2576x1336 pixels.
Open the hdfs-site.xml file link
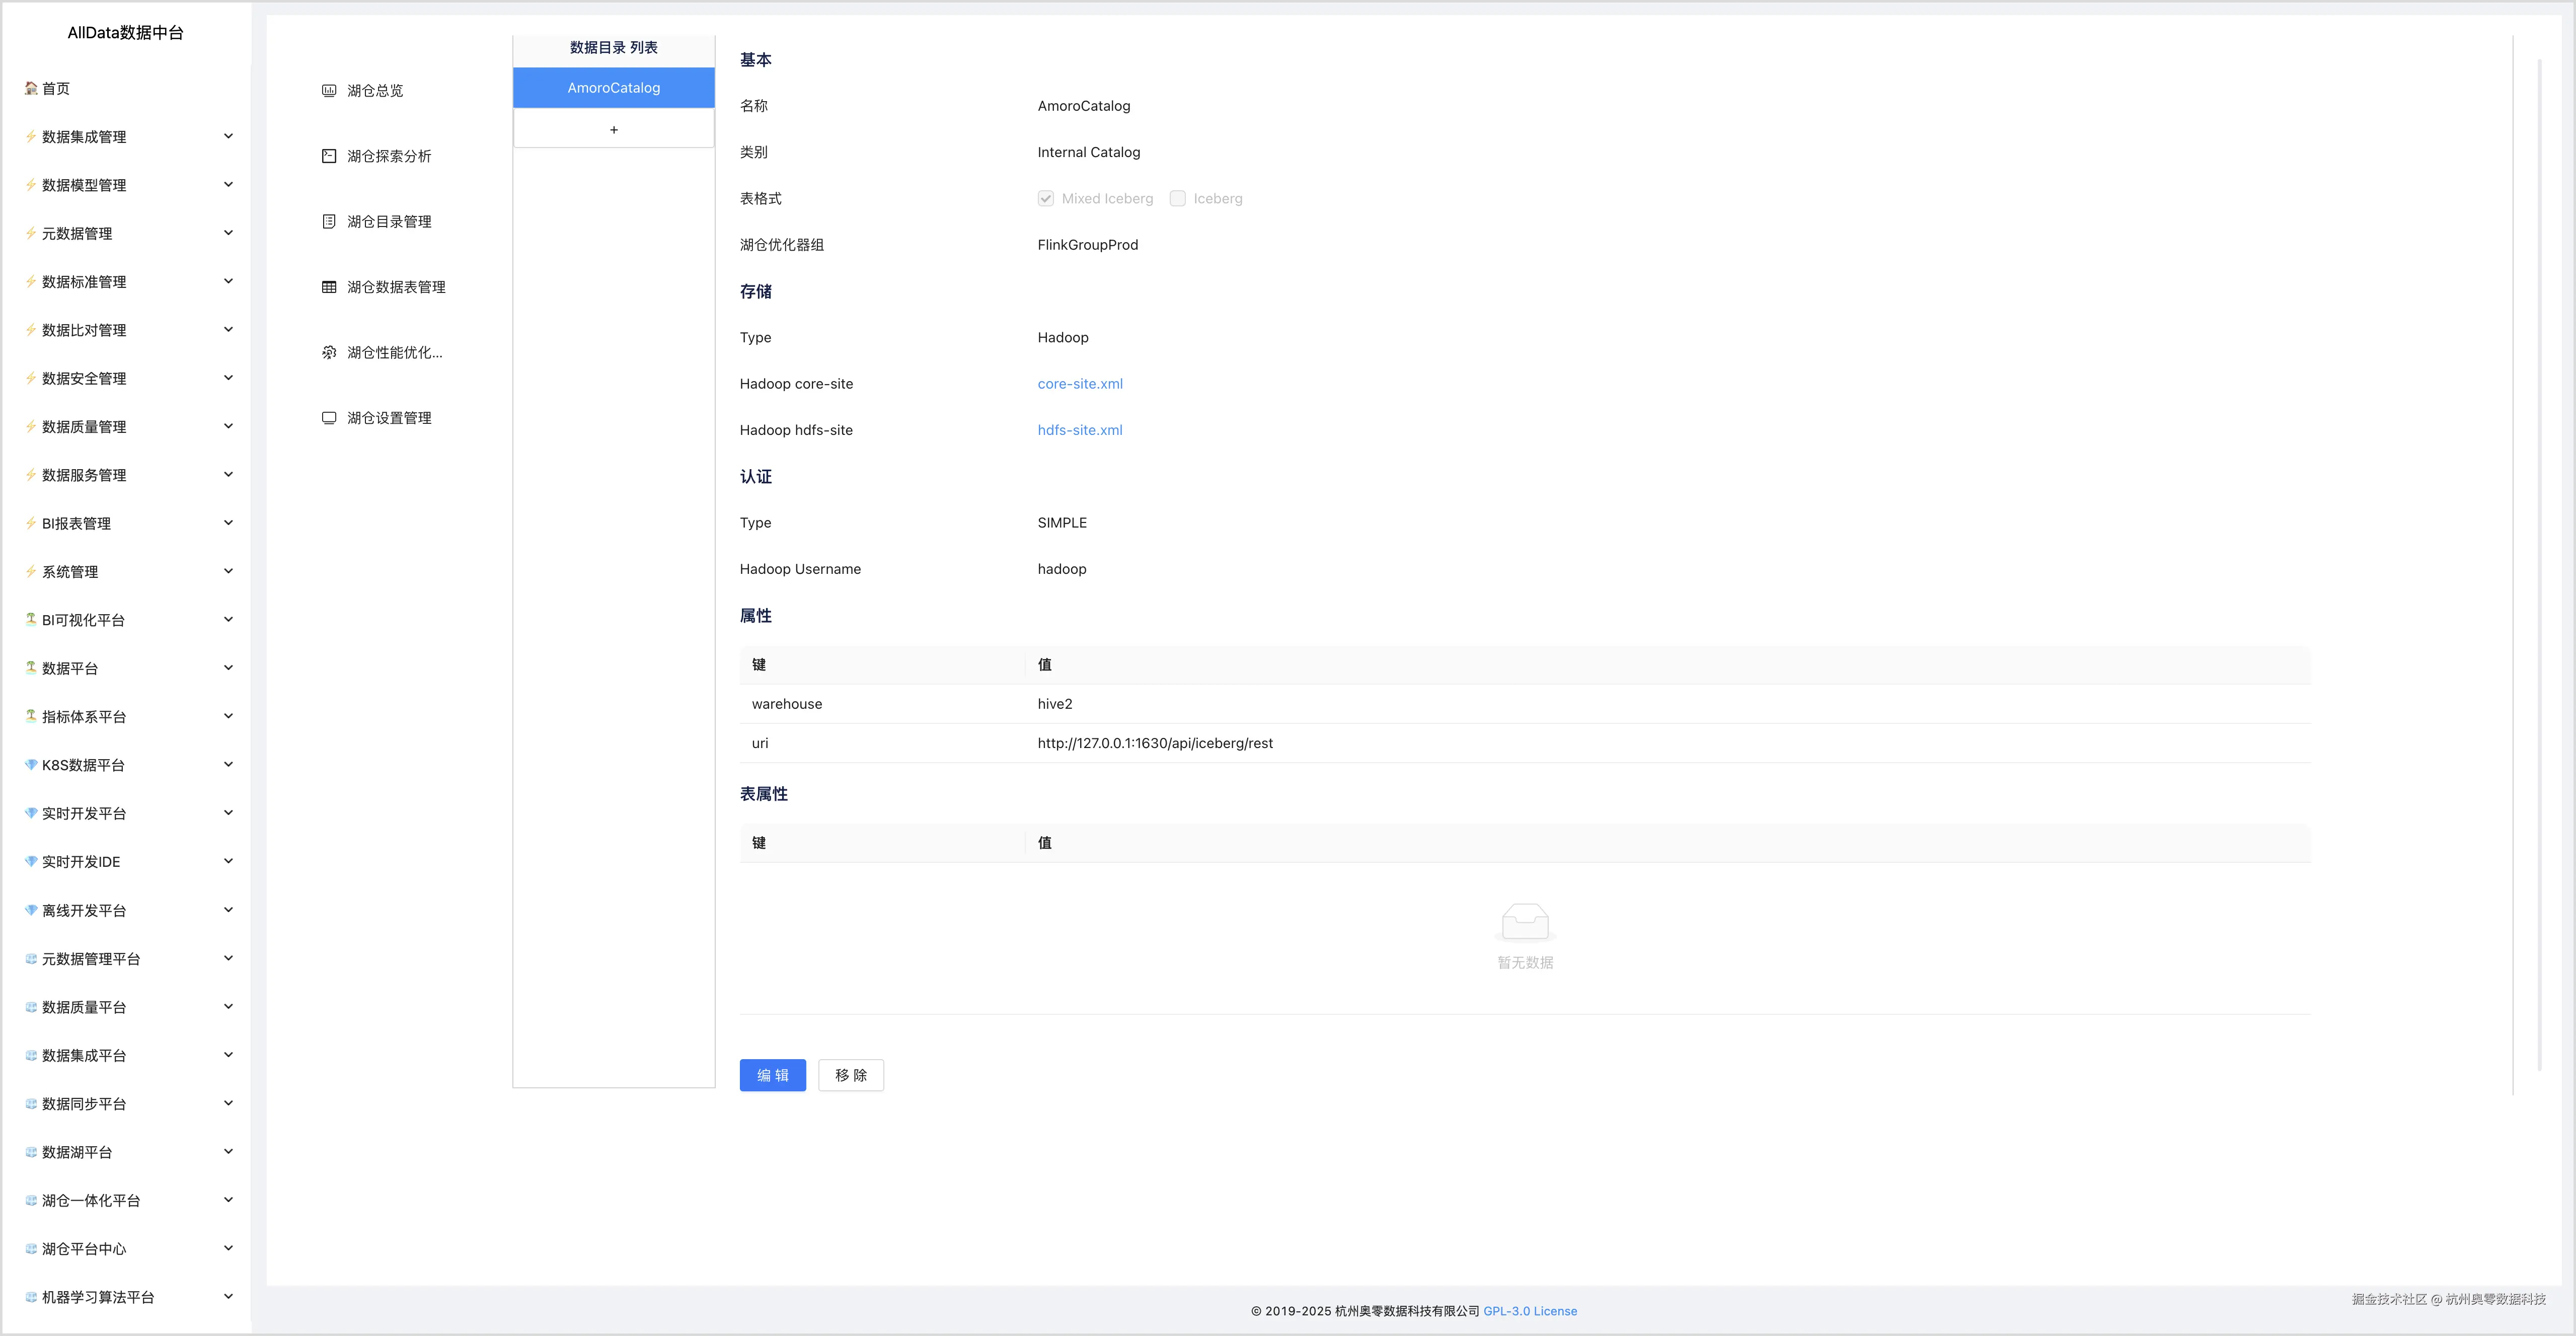[1080, 430]
